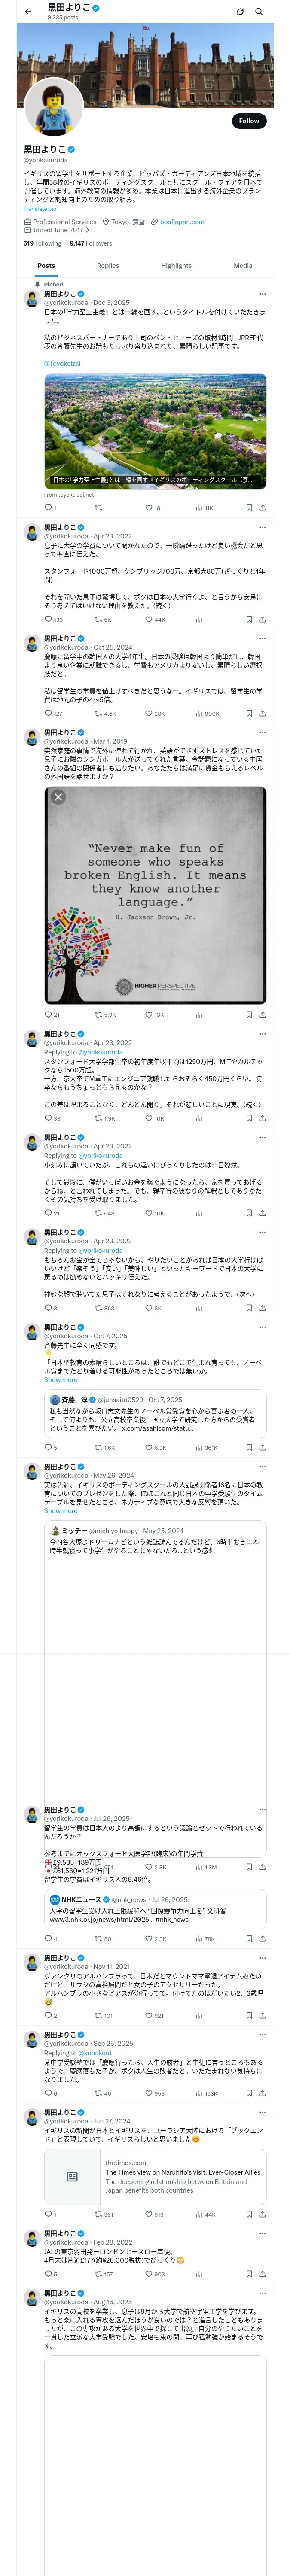Switch to the Replies tab
Screen dimensions: 290x2576
[108, 266]
